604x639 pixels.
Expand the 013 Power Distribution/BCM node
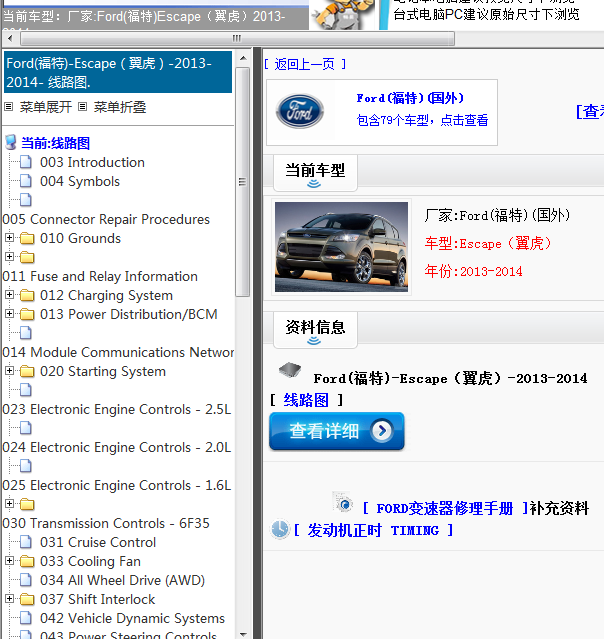click(x=9, y=313)
